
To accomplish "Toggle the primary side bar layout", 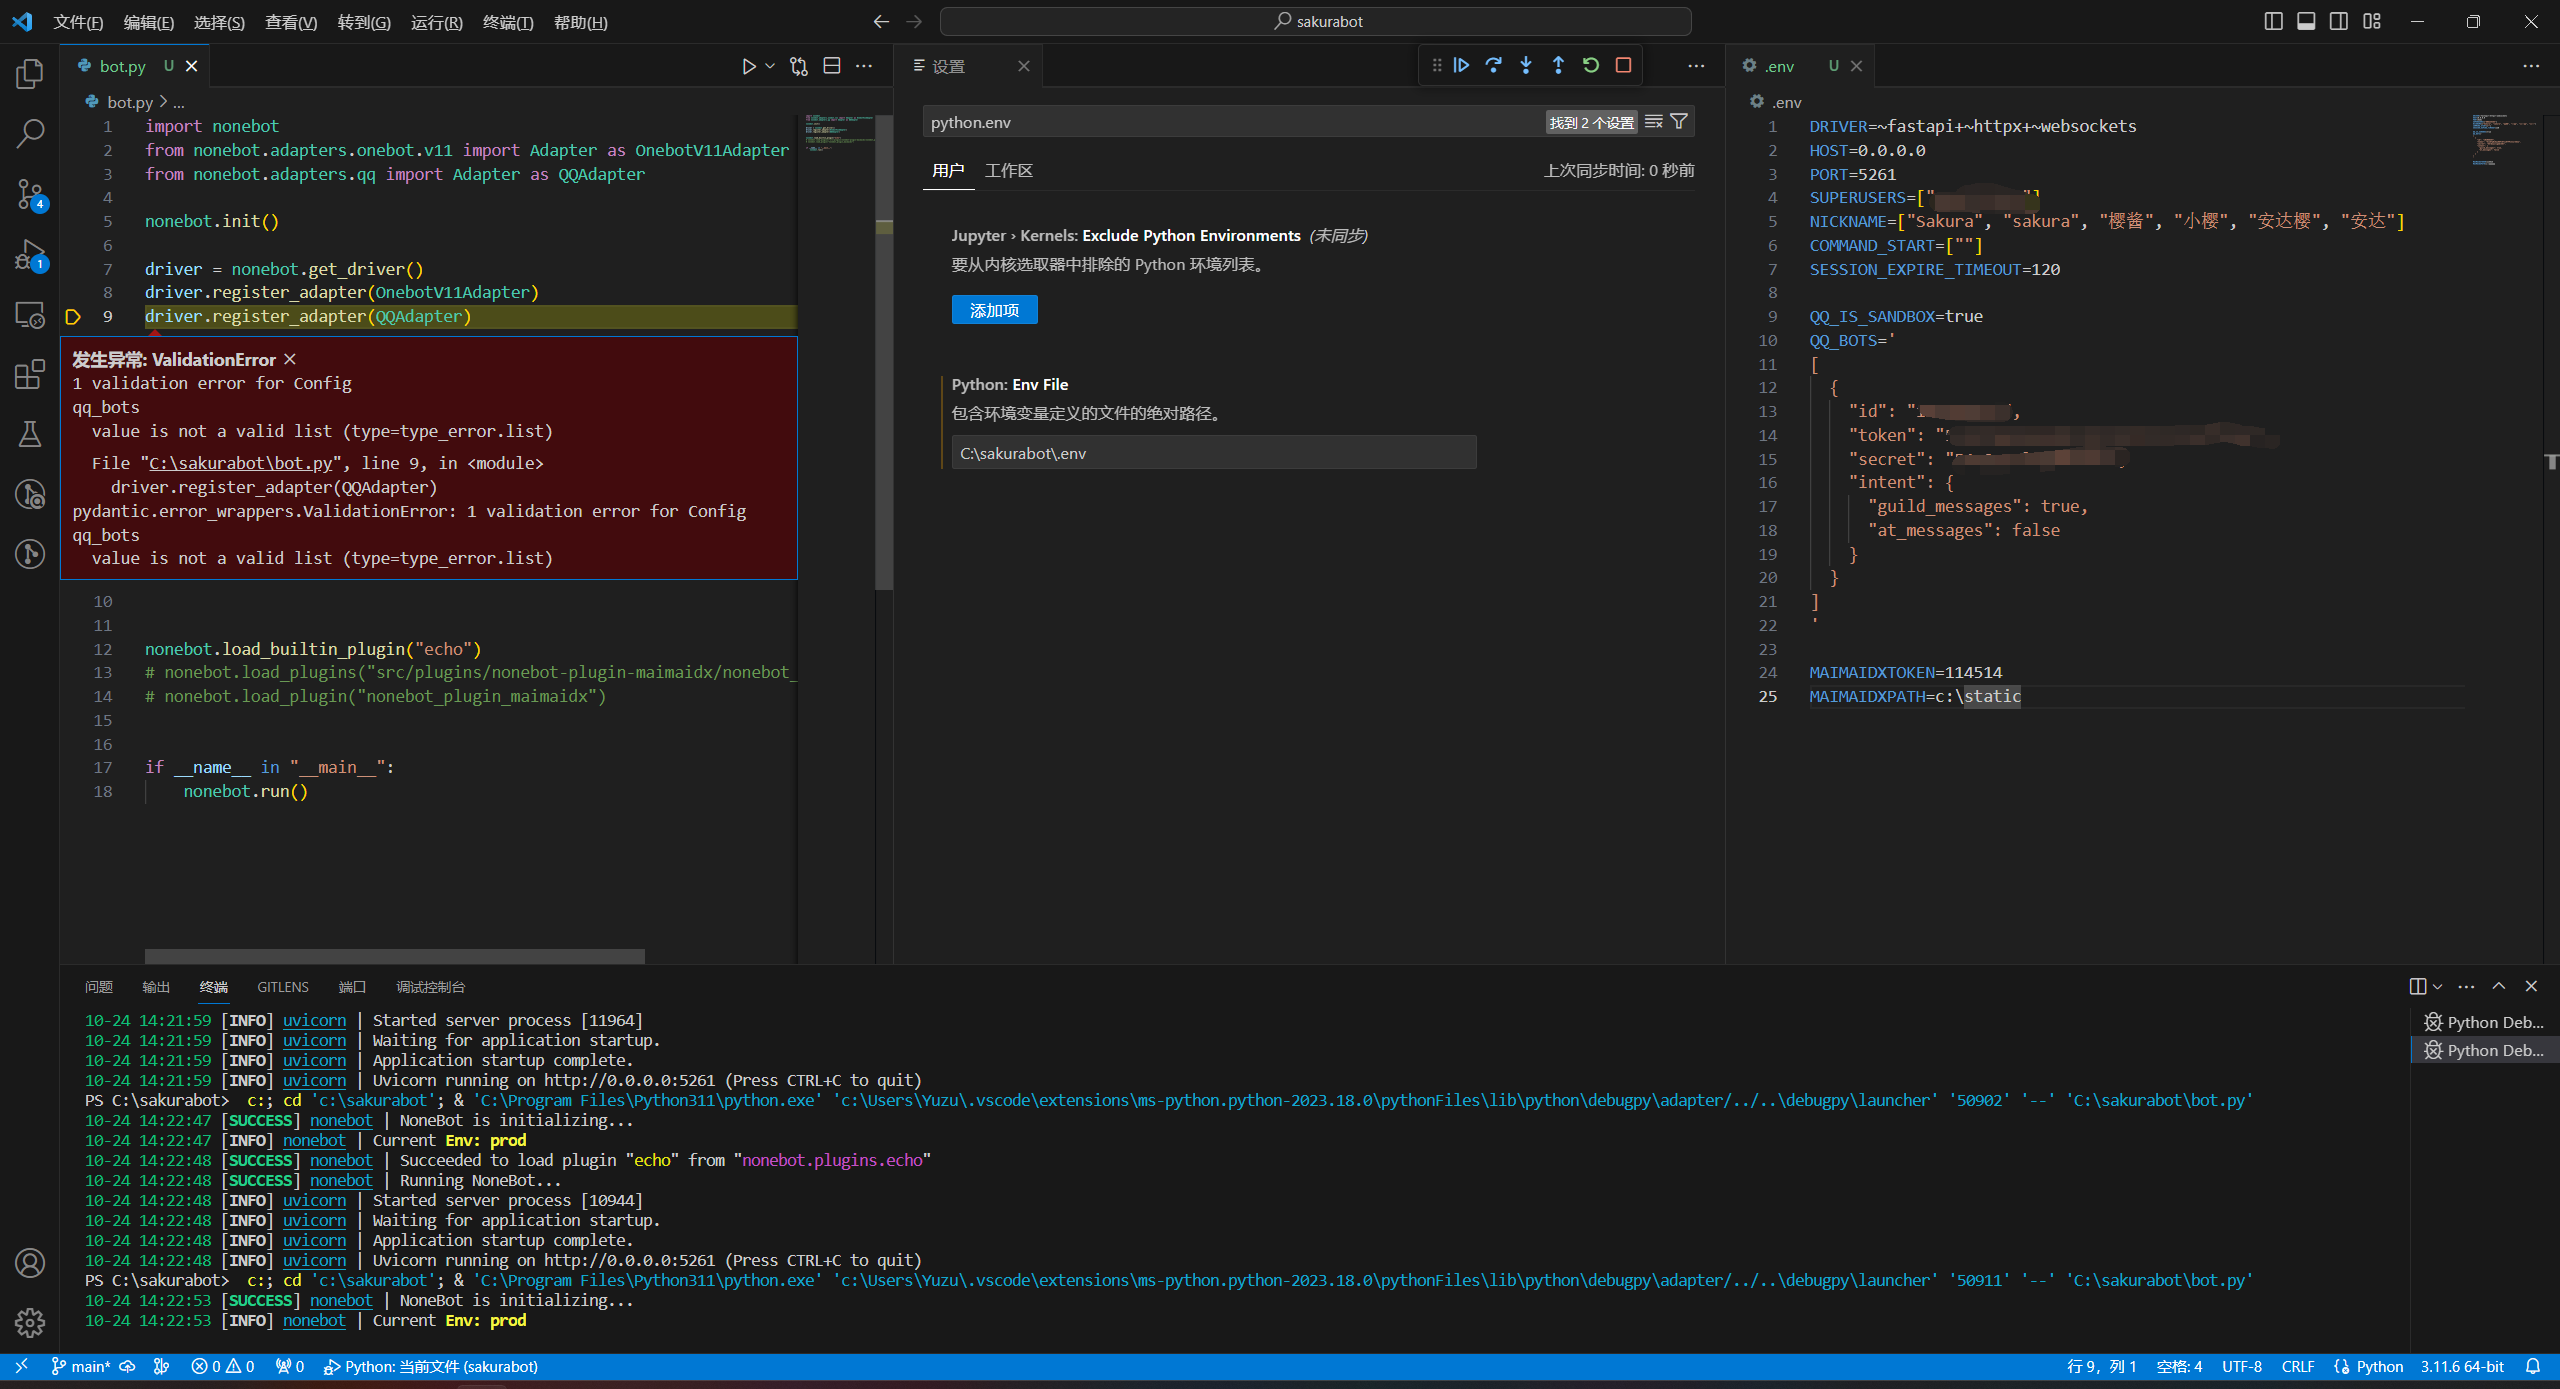I will point(2273,21).
